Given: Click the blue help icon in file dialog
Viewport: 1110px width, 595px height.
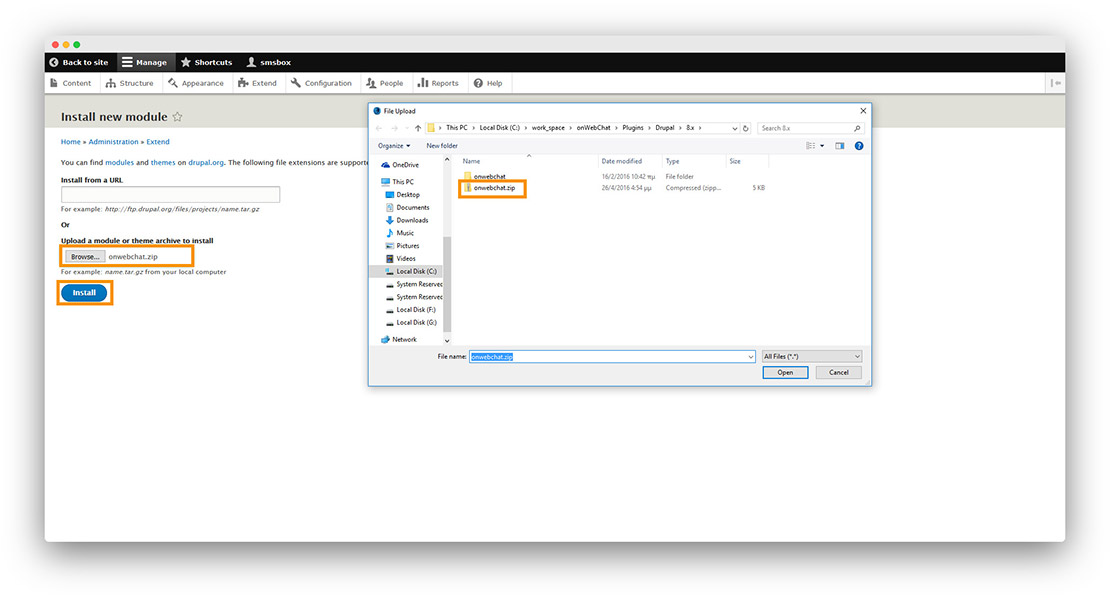Looking at the screenshot, I should (858, 146).
